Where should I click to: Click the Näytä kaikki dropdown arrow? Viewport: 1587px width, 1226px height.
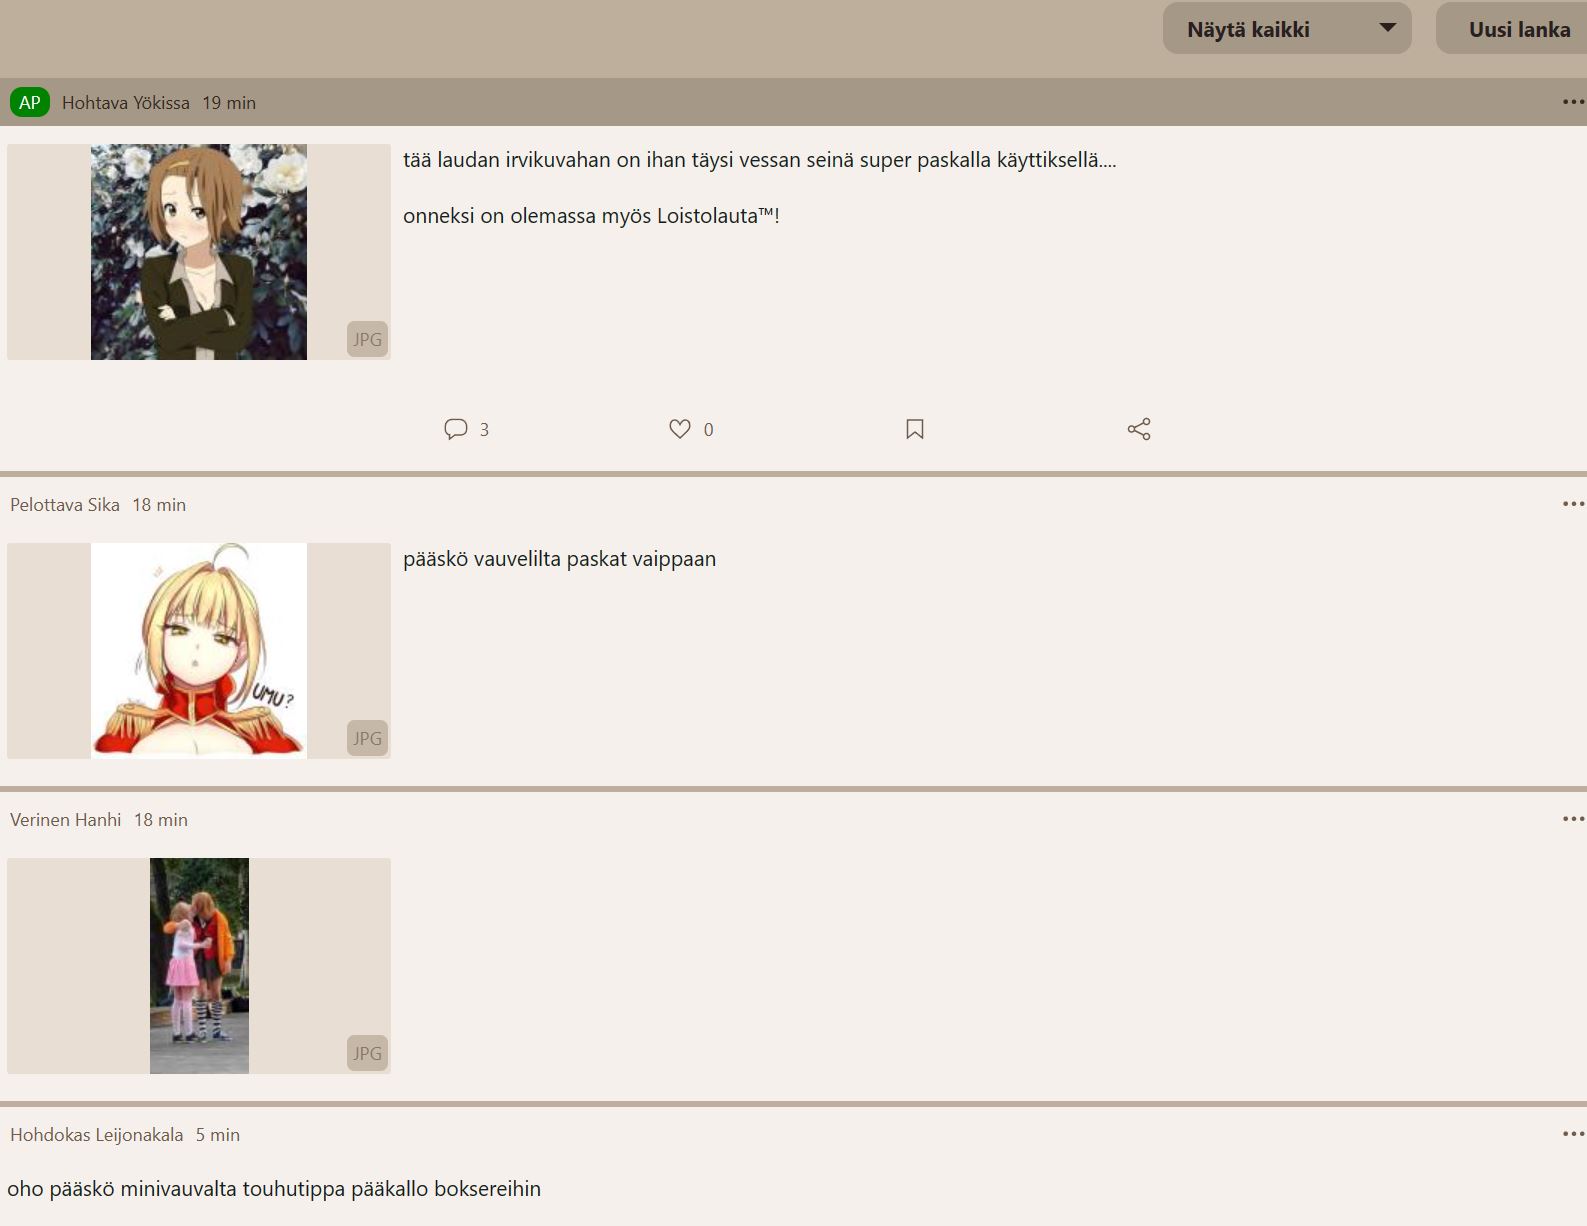(1388, 28)
